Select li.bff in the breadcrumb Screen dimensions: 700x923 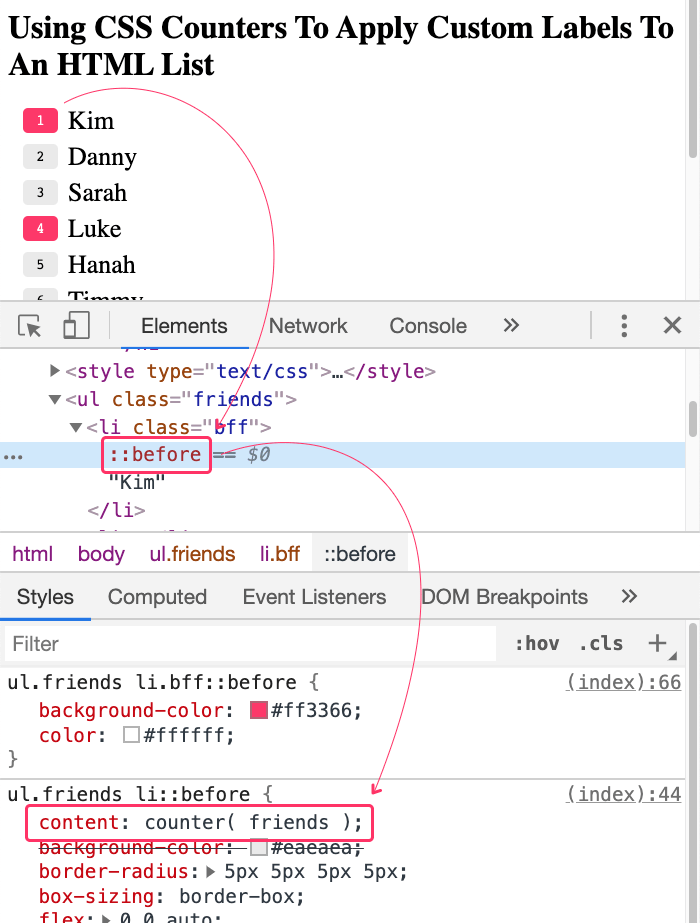(x=280, y=554)
